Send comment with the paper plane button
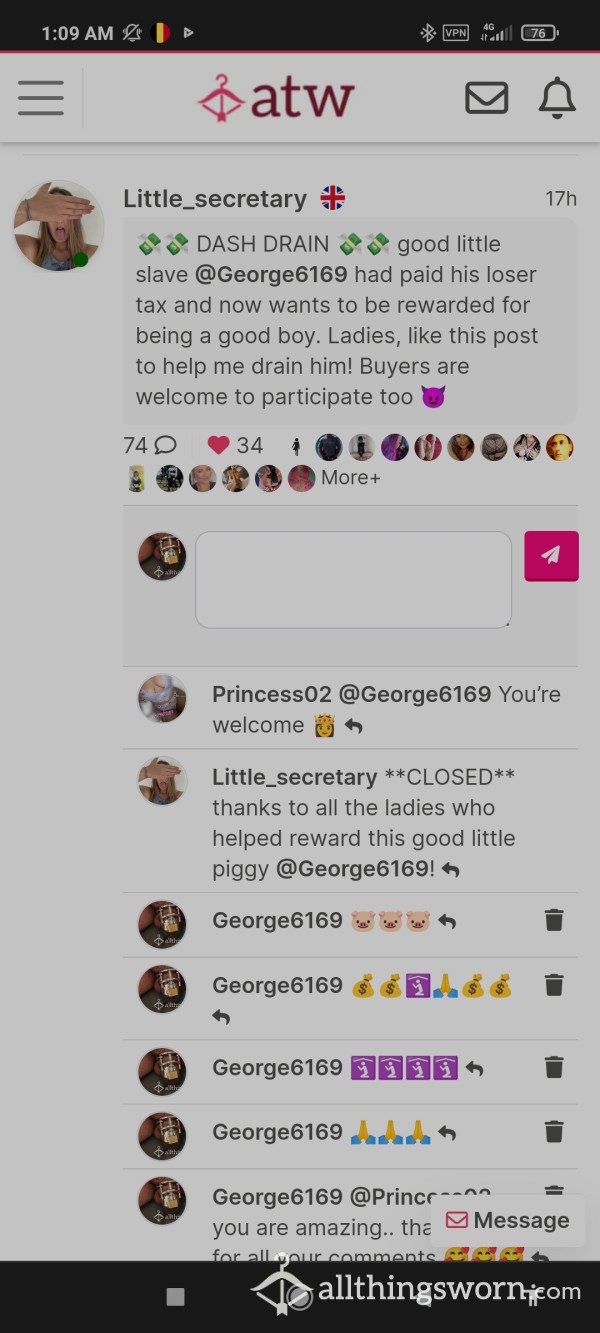The image size is (600, 1333). coord(551,556)
